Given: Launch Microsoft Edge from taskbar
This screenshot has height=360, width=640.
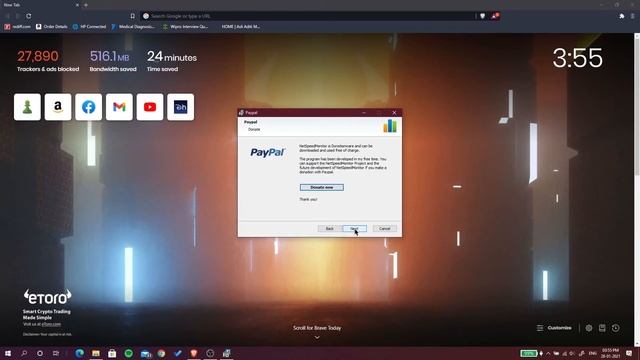Looking at the screenshot, I should (80, 353).
